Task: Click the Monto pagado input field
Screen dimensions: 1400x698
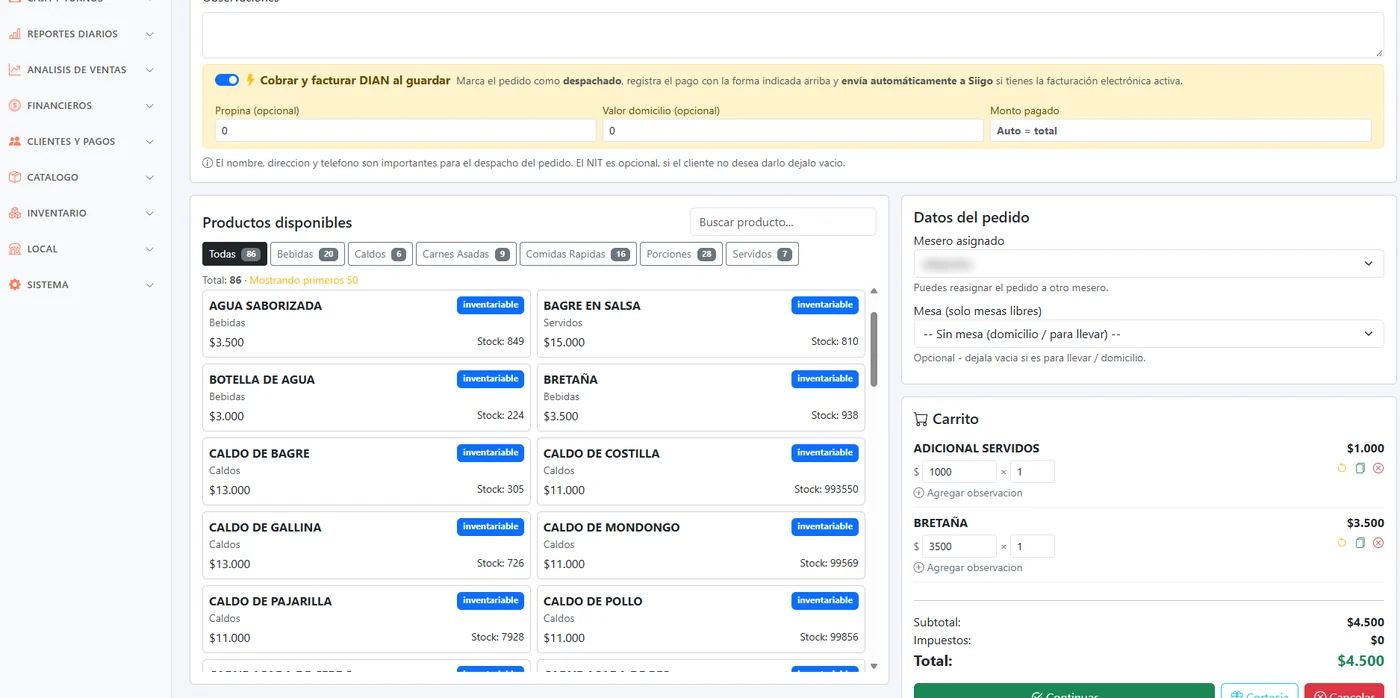Action: tap(1181, 131)
